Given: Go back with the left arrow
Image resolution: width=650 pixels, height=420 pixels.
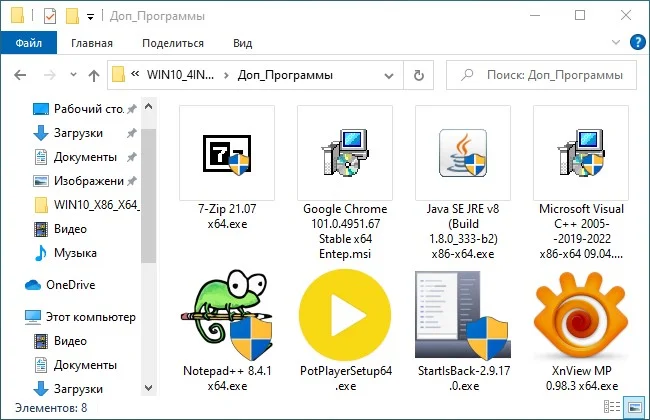Looking at the screenshot, I should click(x=20, y=75).
